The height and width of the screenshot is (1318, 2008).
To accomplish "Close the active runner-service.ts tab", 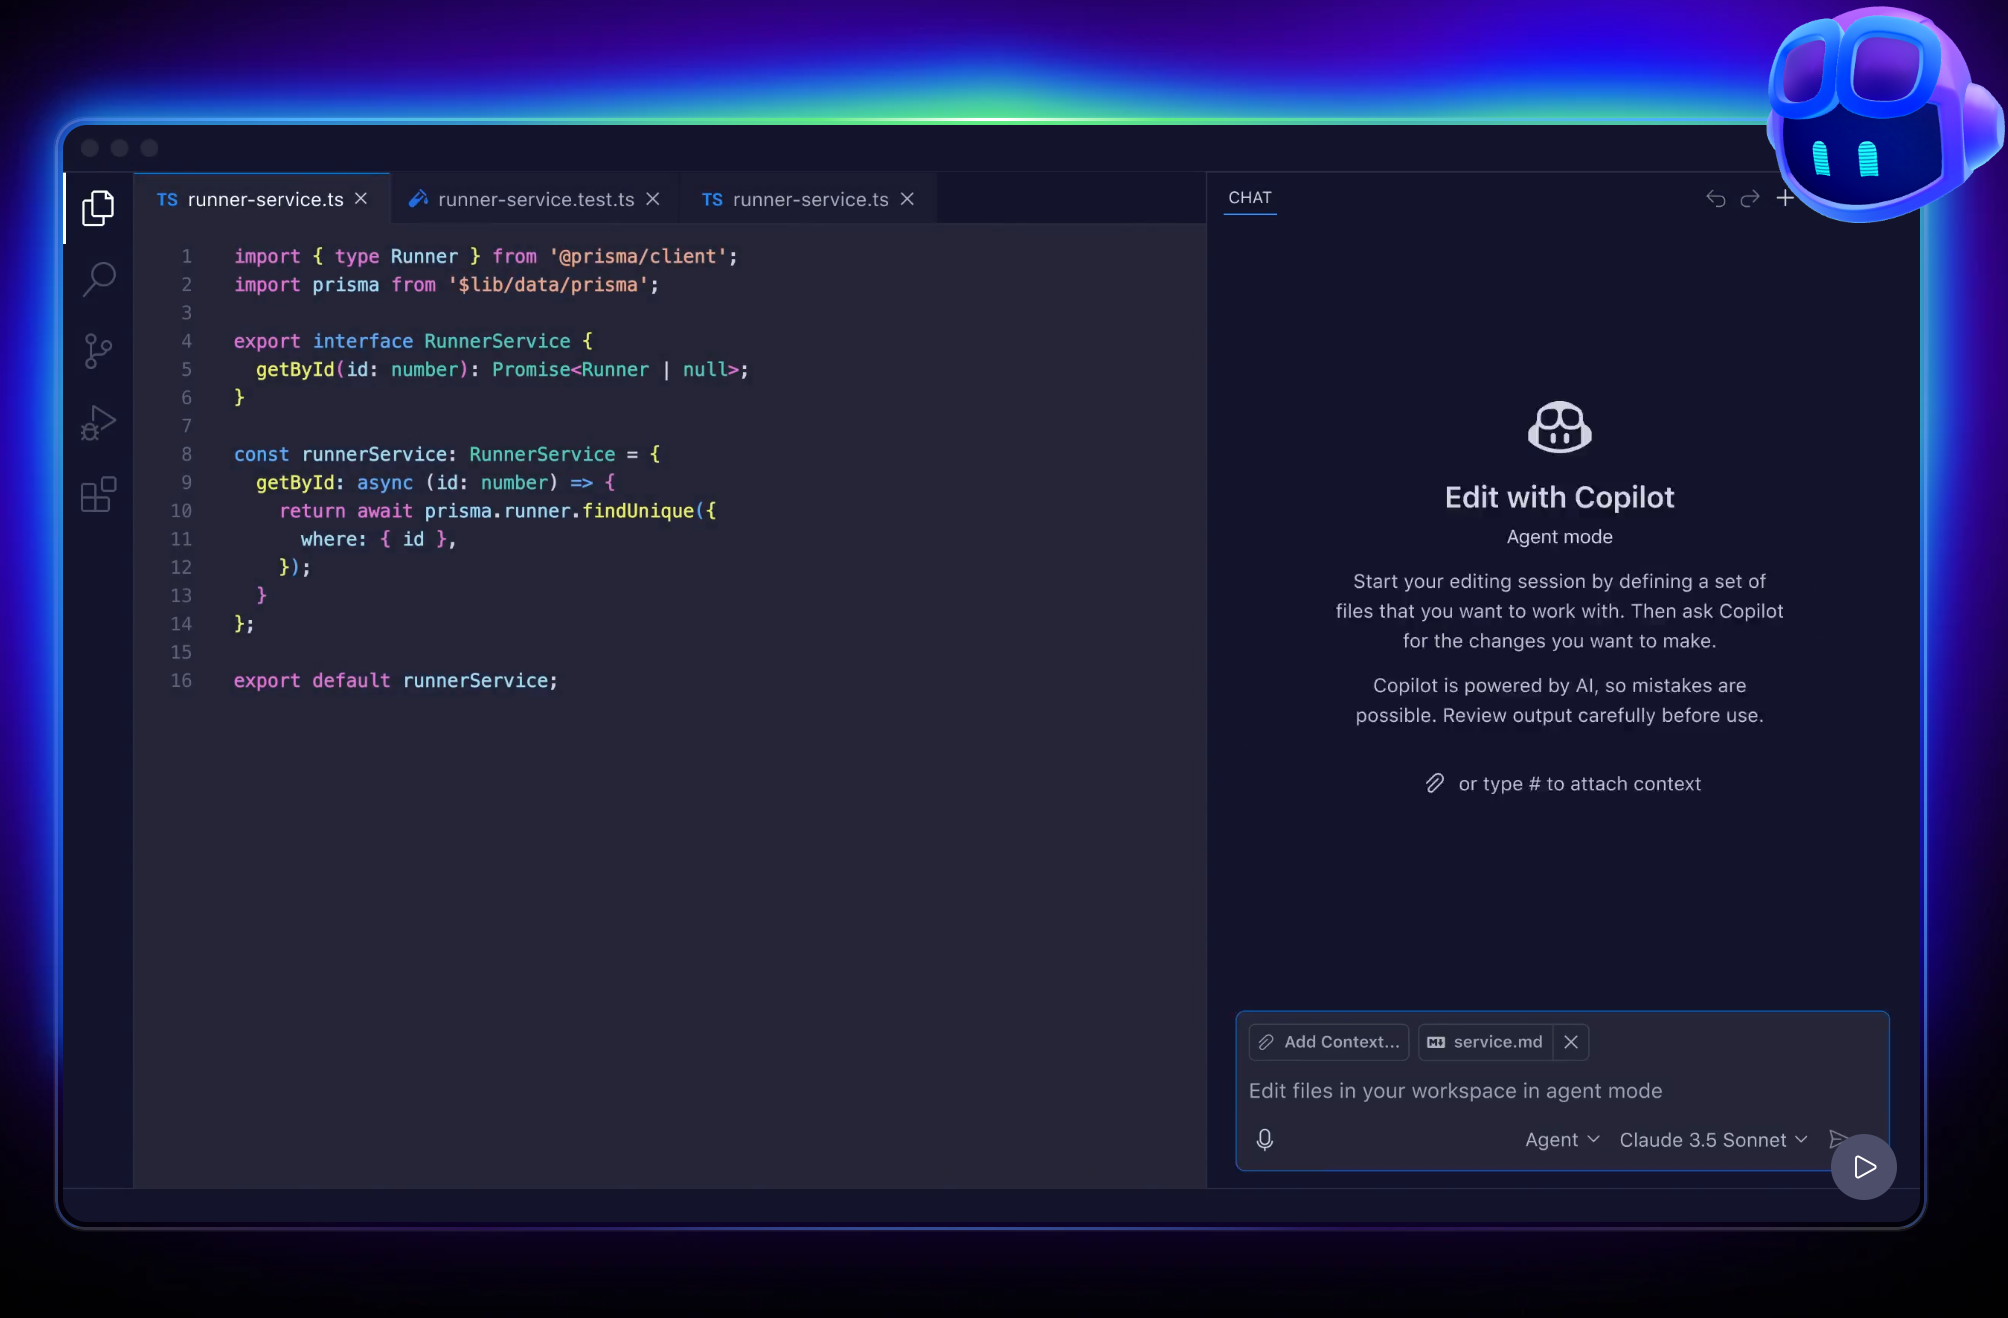I will click(361, 199).
